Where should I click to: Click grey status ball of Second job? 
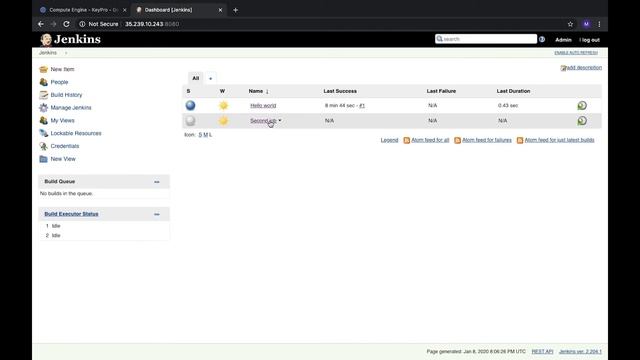[x=190, y=120]
